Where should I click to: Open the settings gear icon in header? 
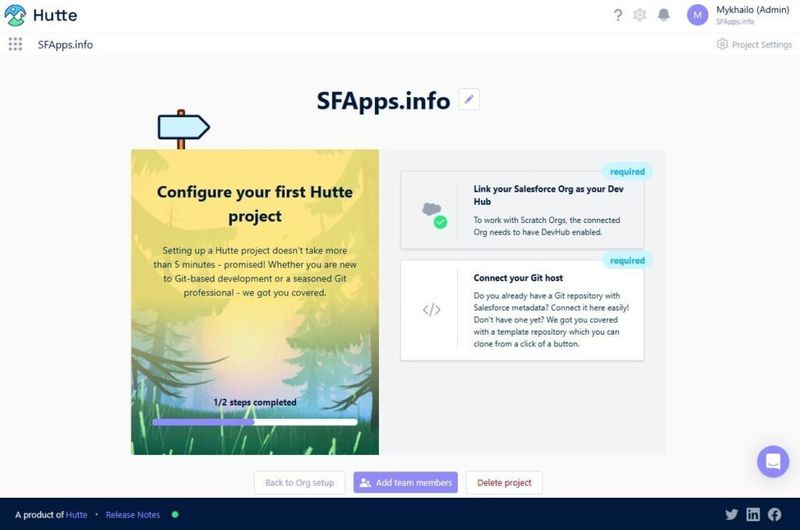(640, 15)
